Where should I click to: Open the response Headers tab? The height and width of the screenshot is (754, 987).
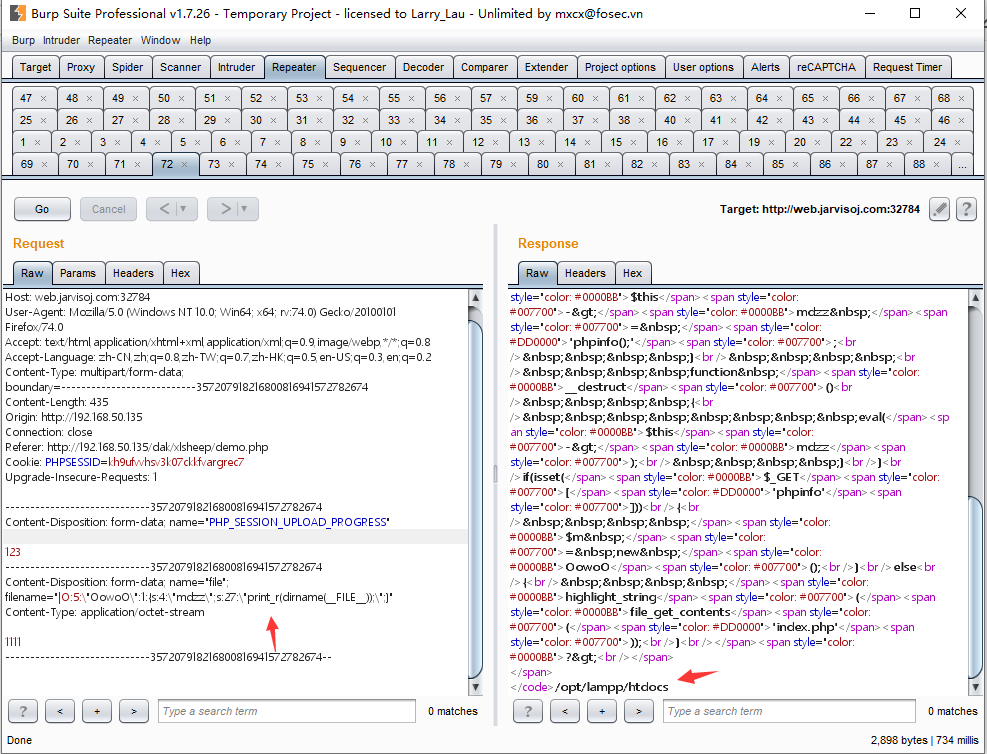585,273
